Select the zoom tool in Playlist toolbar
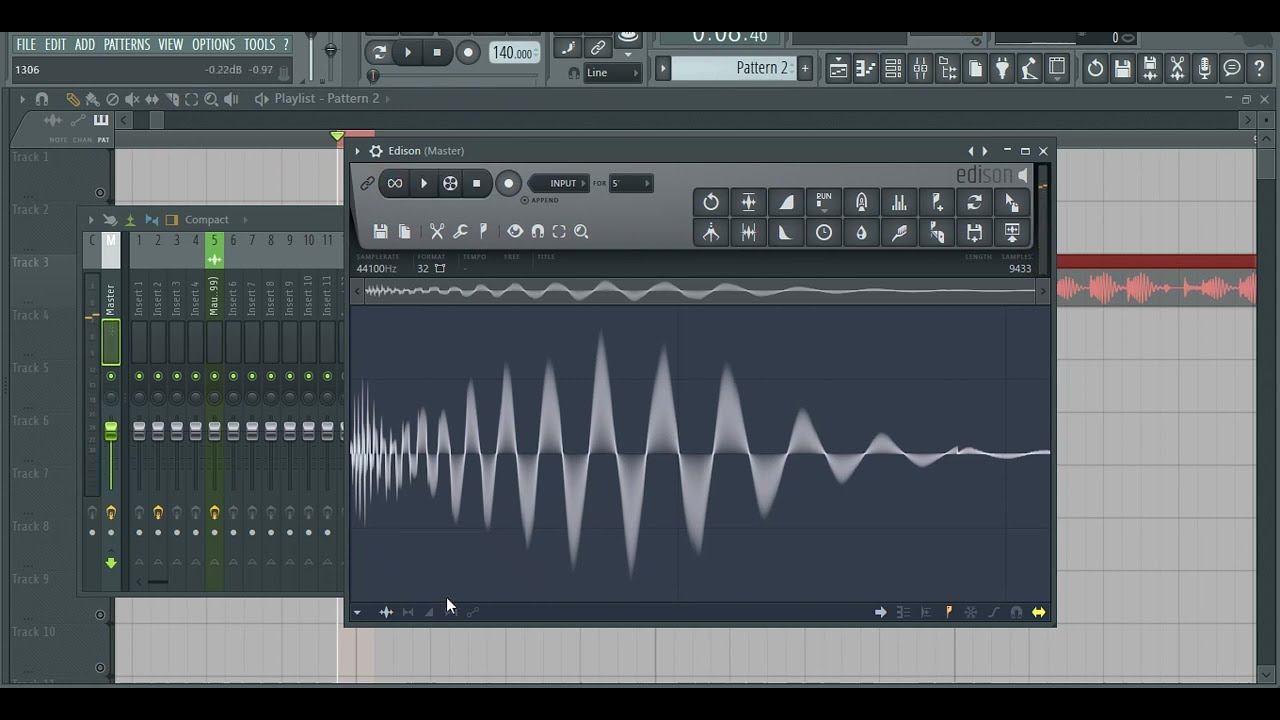The height and width of the screenshot is (720, 1280). 211,99
